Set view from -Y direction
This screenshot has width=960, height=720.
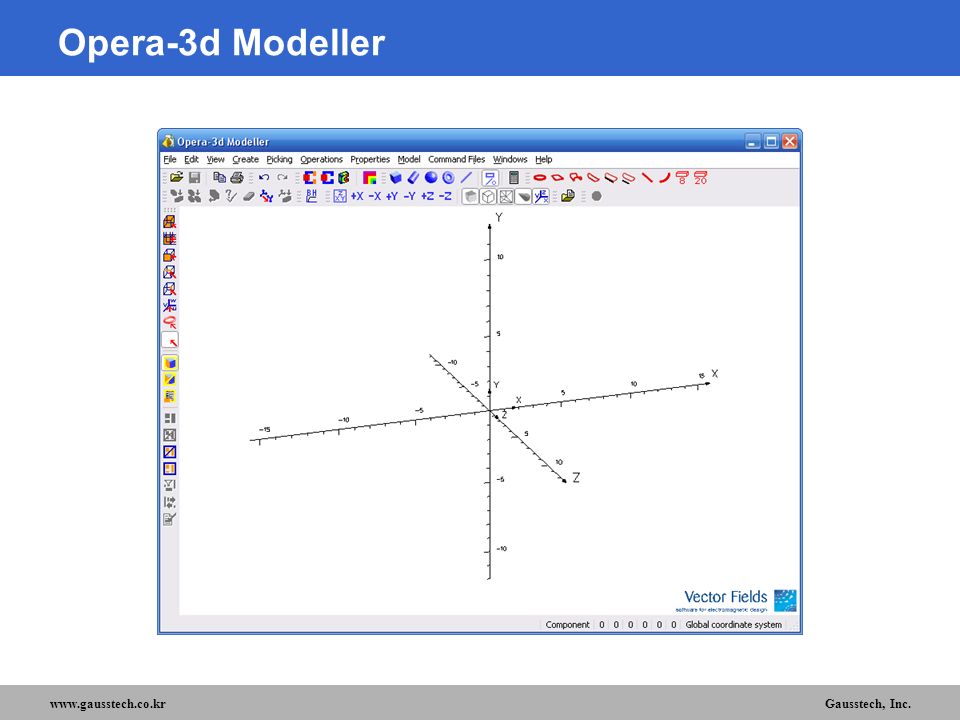(410, 196)
